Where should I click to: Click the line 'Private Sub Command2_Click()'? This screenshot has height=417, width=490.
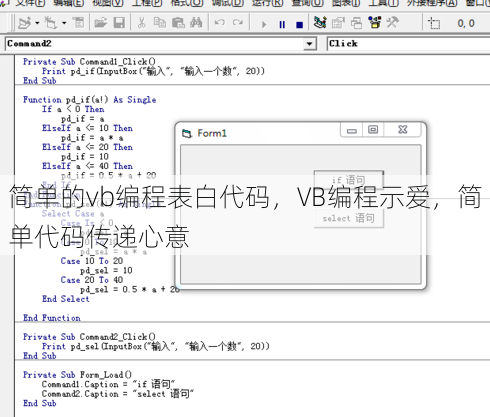tap(89, 337)
